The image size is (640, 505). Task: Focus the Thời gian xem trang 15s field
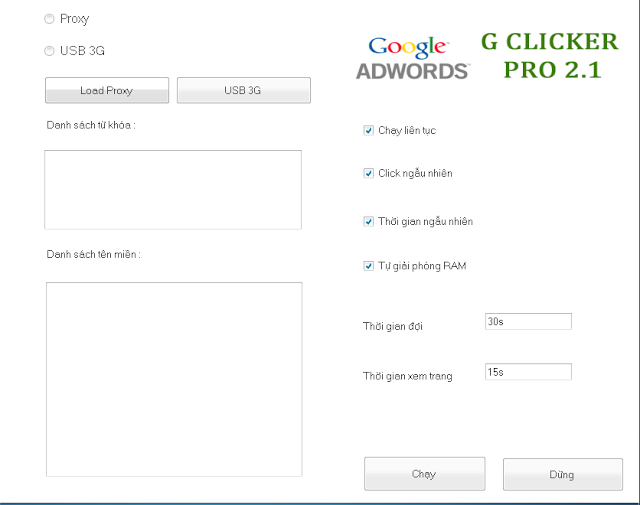(528, 372)
